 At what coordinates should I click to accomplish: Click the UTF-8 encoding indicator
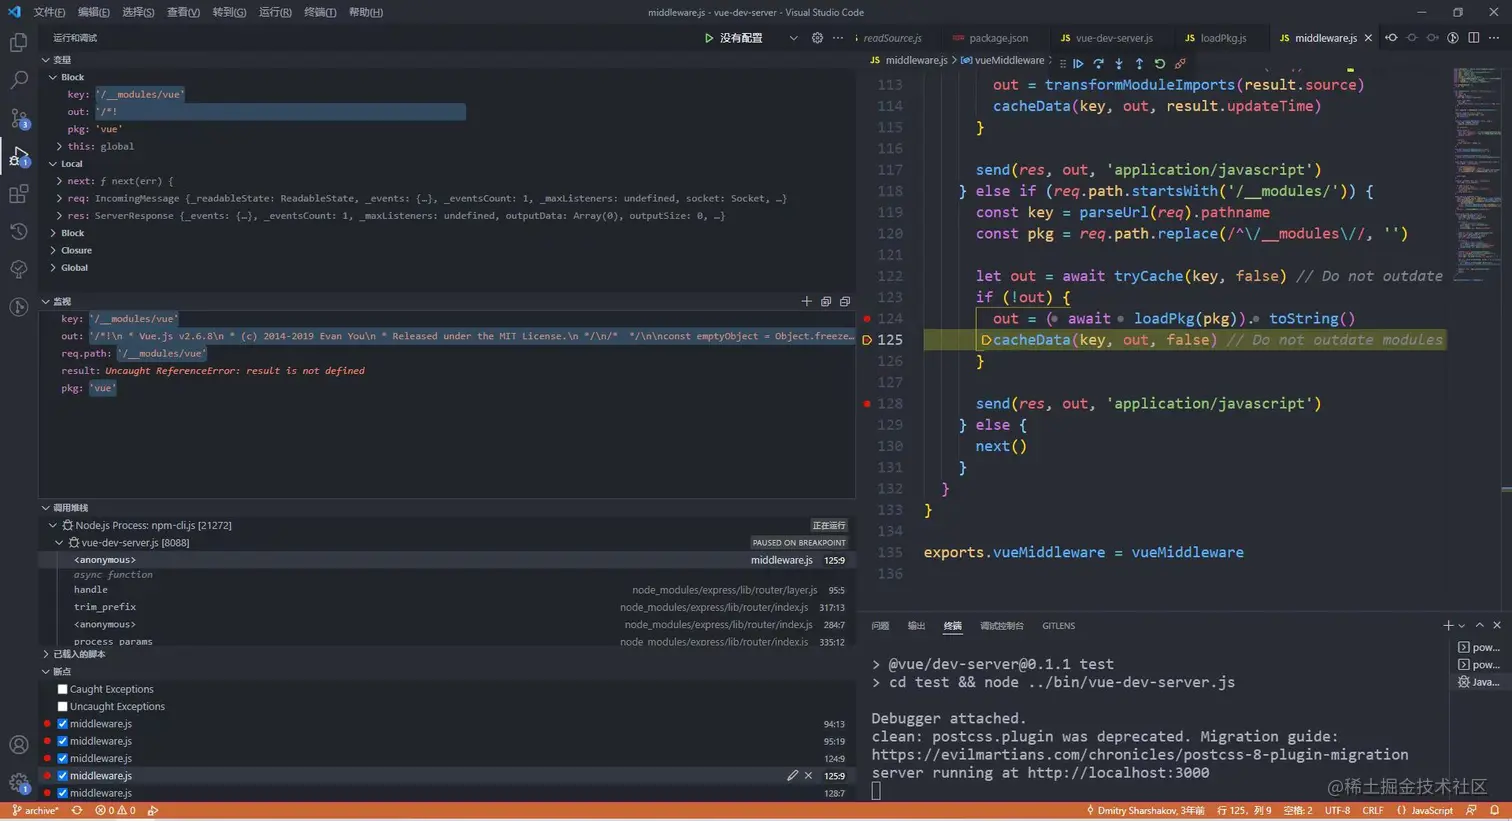pos(1337,810)
